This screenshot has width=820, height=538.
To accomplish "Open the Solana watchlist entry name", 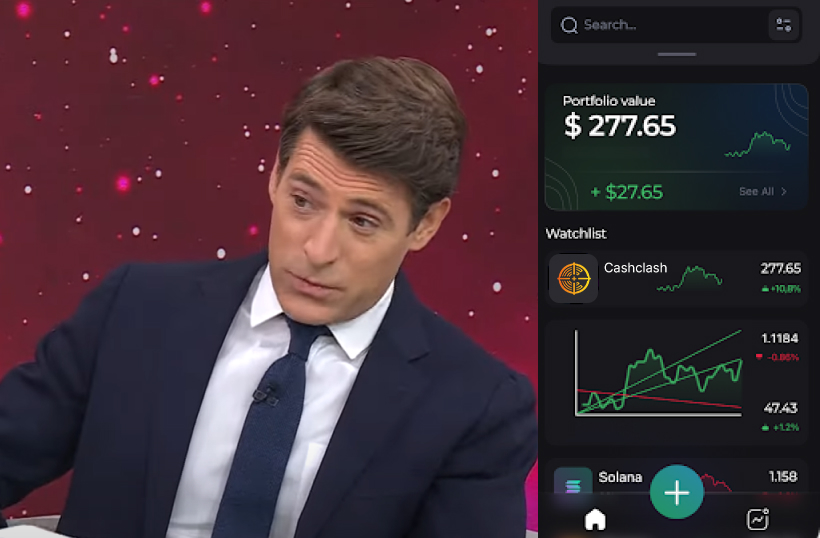I will pos(620,477).
